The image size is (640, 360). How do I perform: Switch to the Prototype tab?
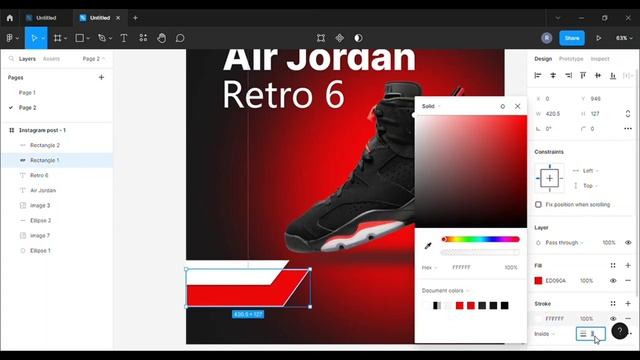[x=571, y=59]
